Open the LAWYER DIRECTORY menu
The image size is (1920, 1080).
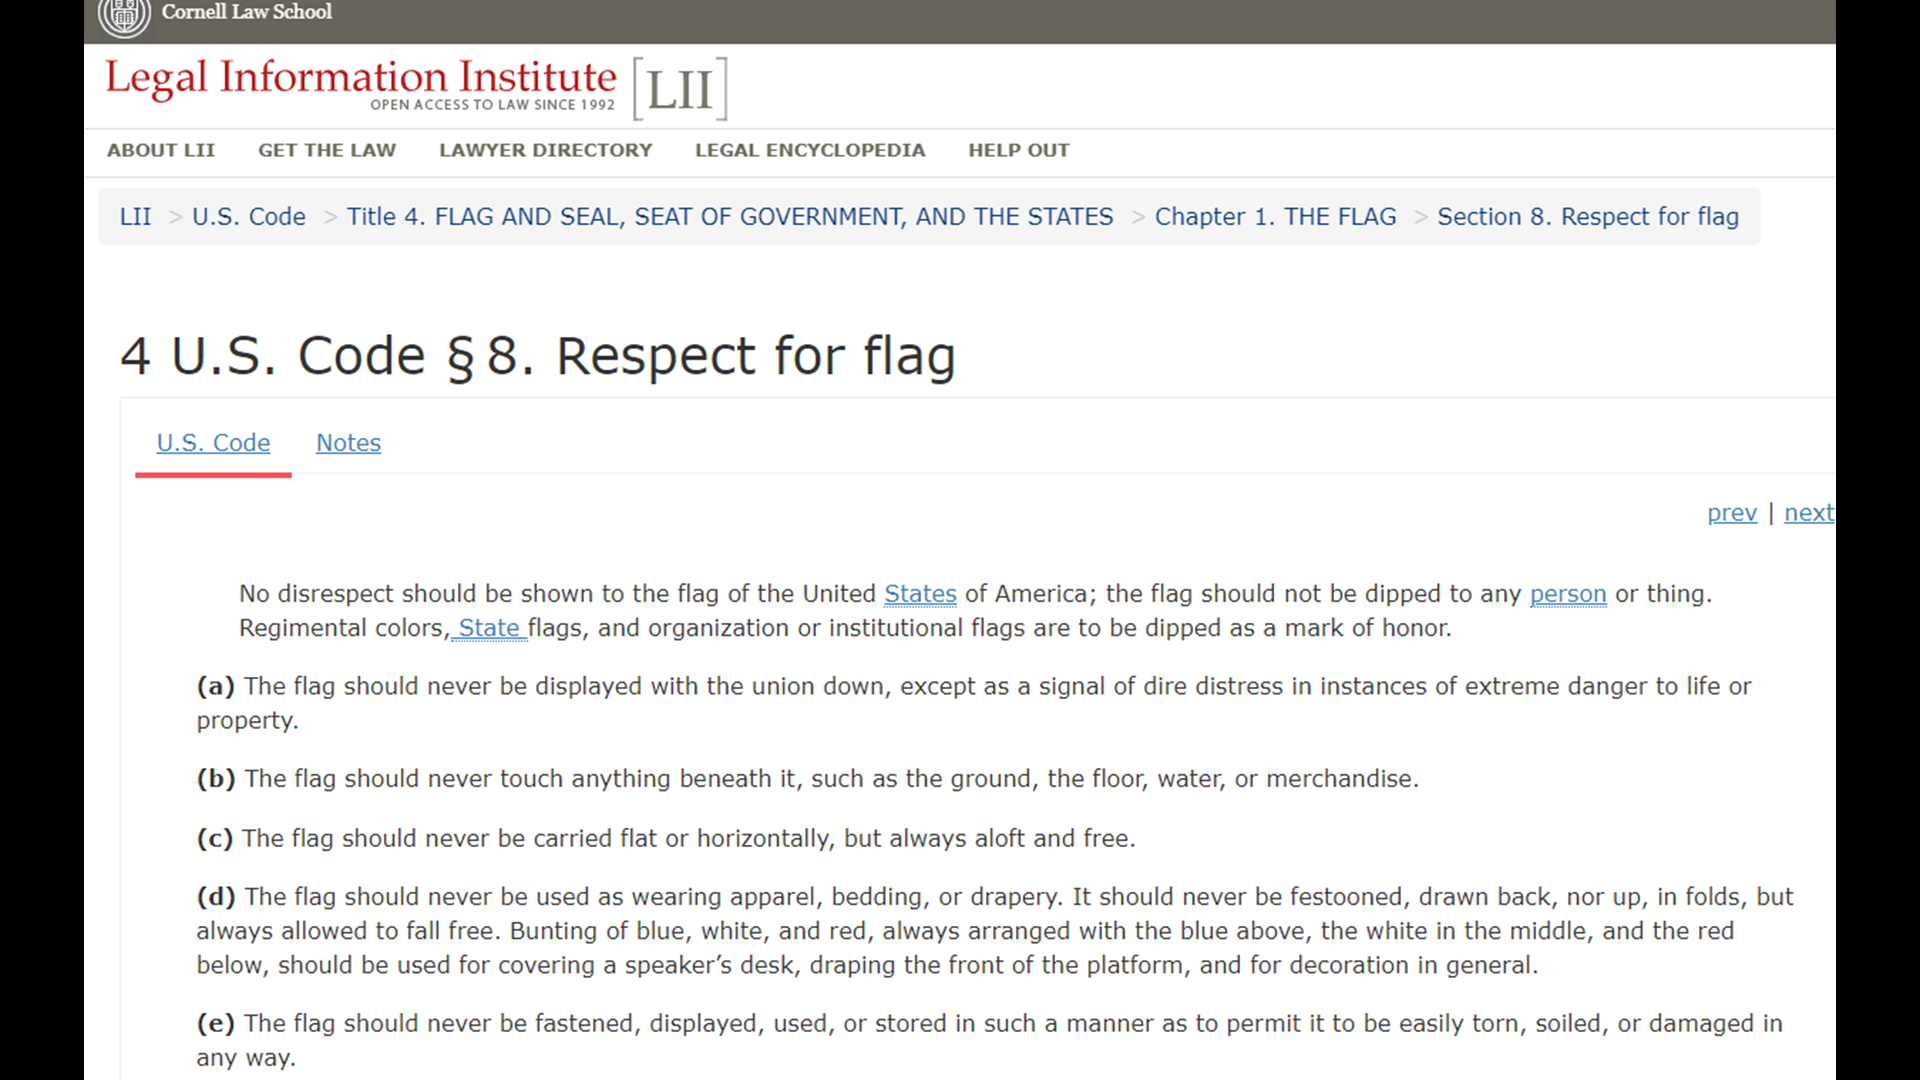click(545, 150)
